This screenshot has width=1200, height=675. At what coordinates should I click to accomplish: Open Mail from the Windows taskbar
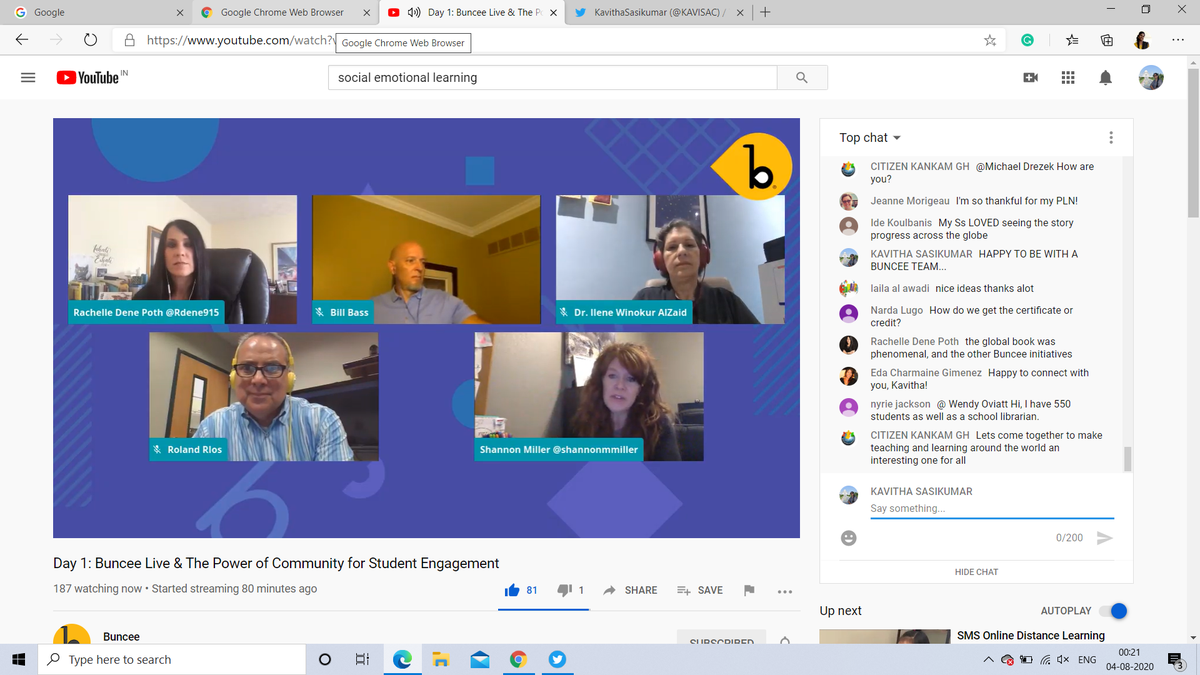pos(479,660)
